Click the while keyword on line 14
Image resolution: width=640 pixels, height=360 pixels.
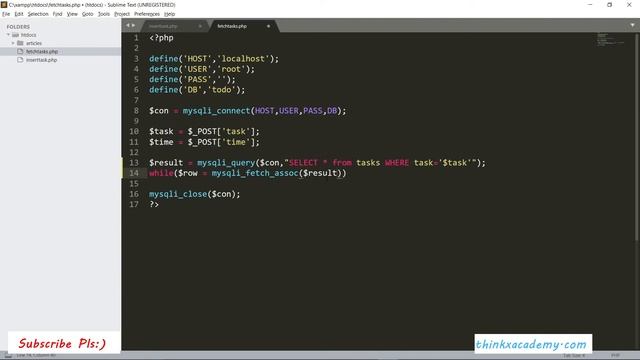pos(161,173)
